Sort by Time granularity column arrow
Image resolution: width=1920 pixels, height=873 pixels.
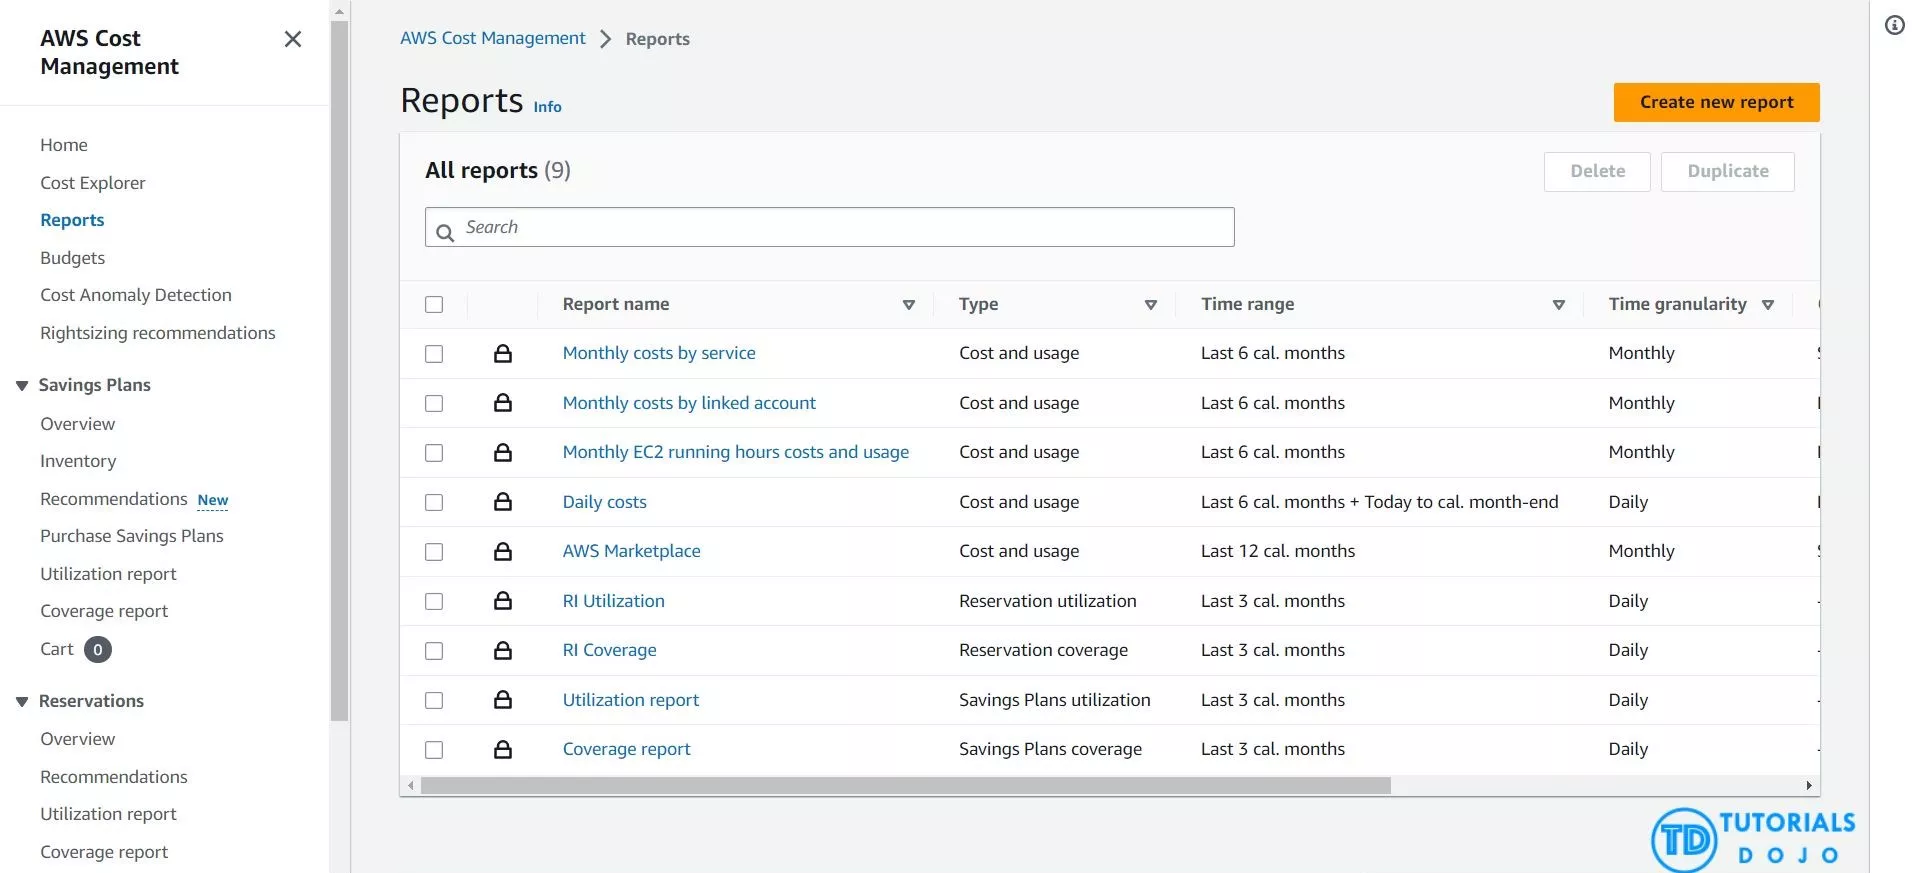pyautogui.click(x=1768, y=305)
